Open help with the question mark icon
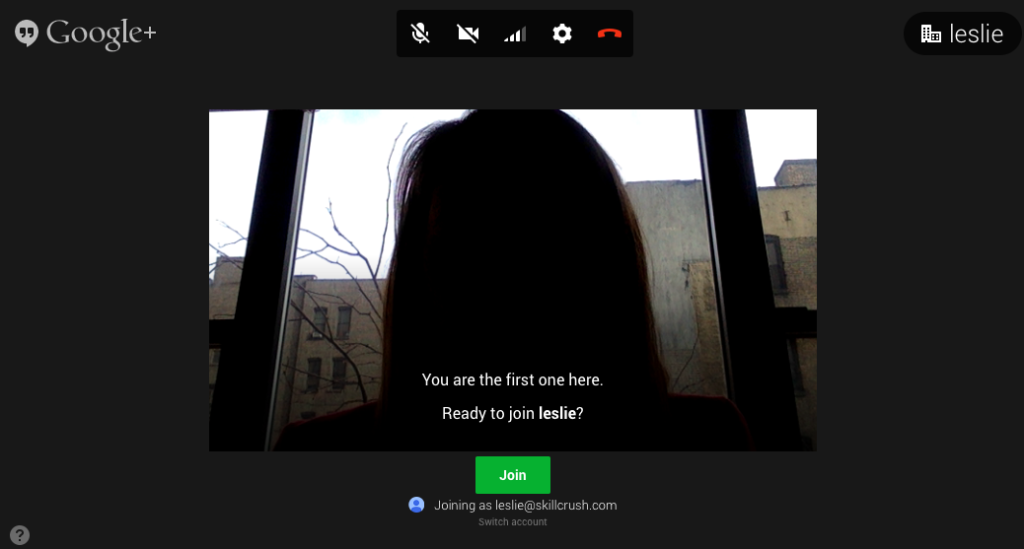Viewport: 1024px width, 549px height. pos(20,535)
